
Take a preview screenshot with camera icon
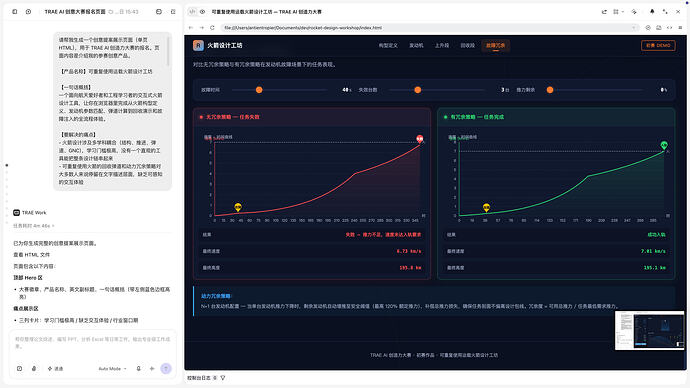[x=659, y=28]
